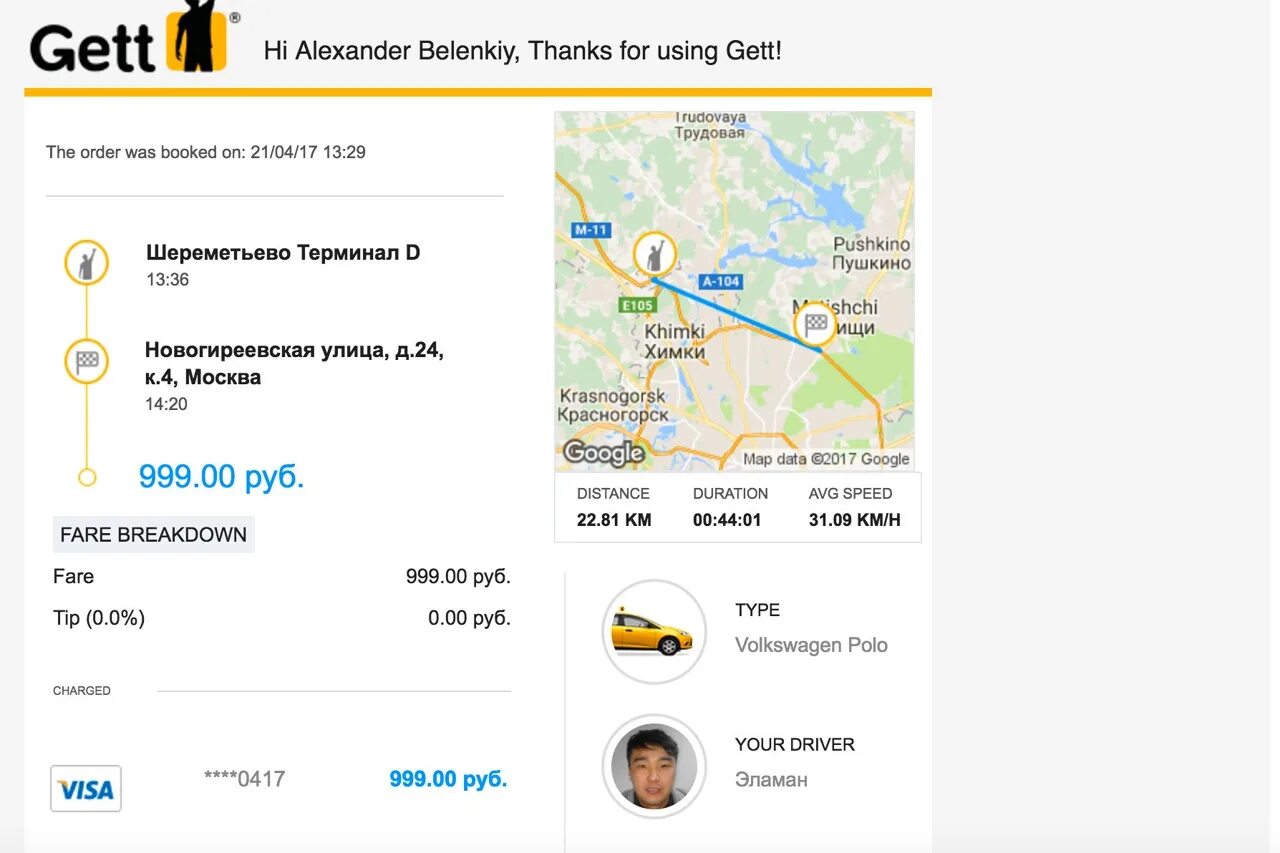Open the driver's profile photo
Viewport: 1280px width, 853px height.
pos(653,766)
